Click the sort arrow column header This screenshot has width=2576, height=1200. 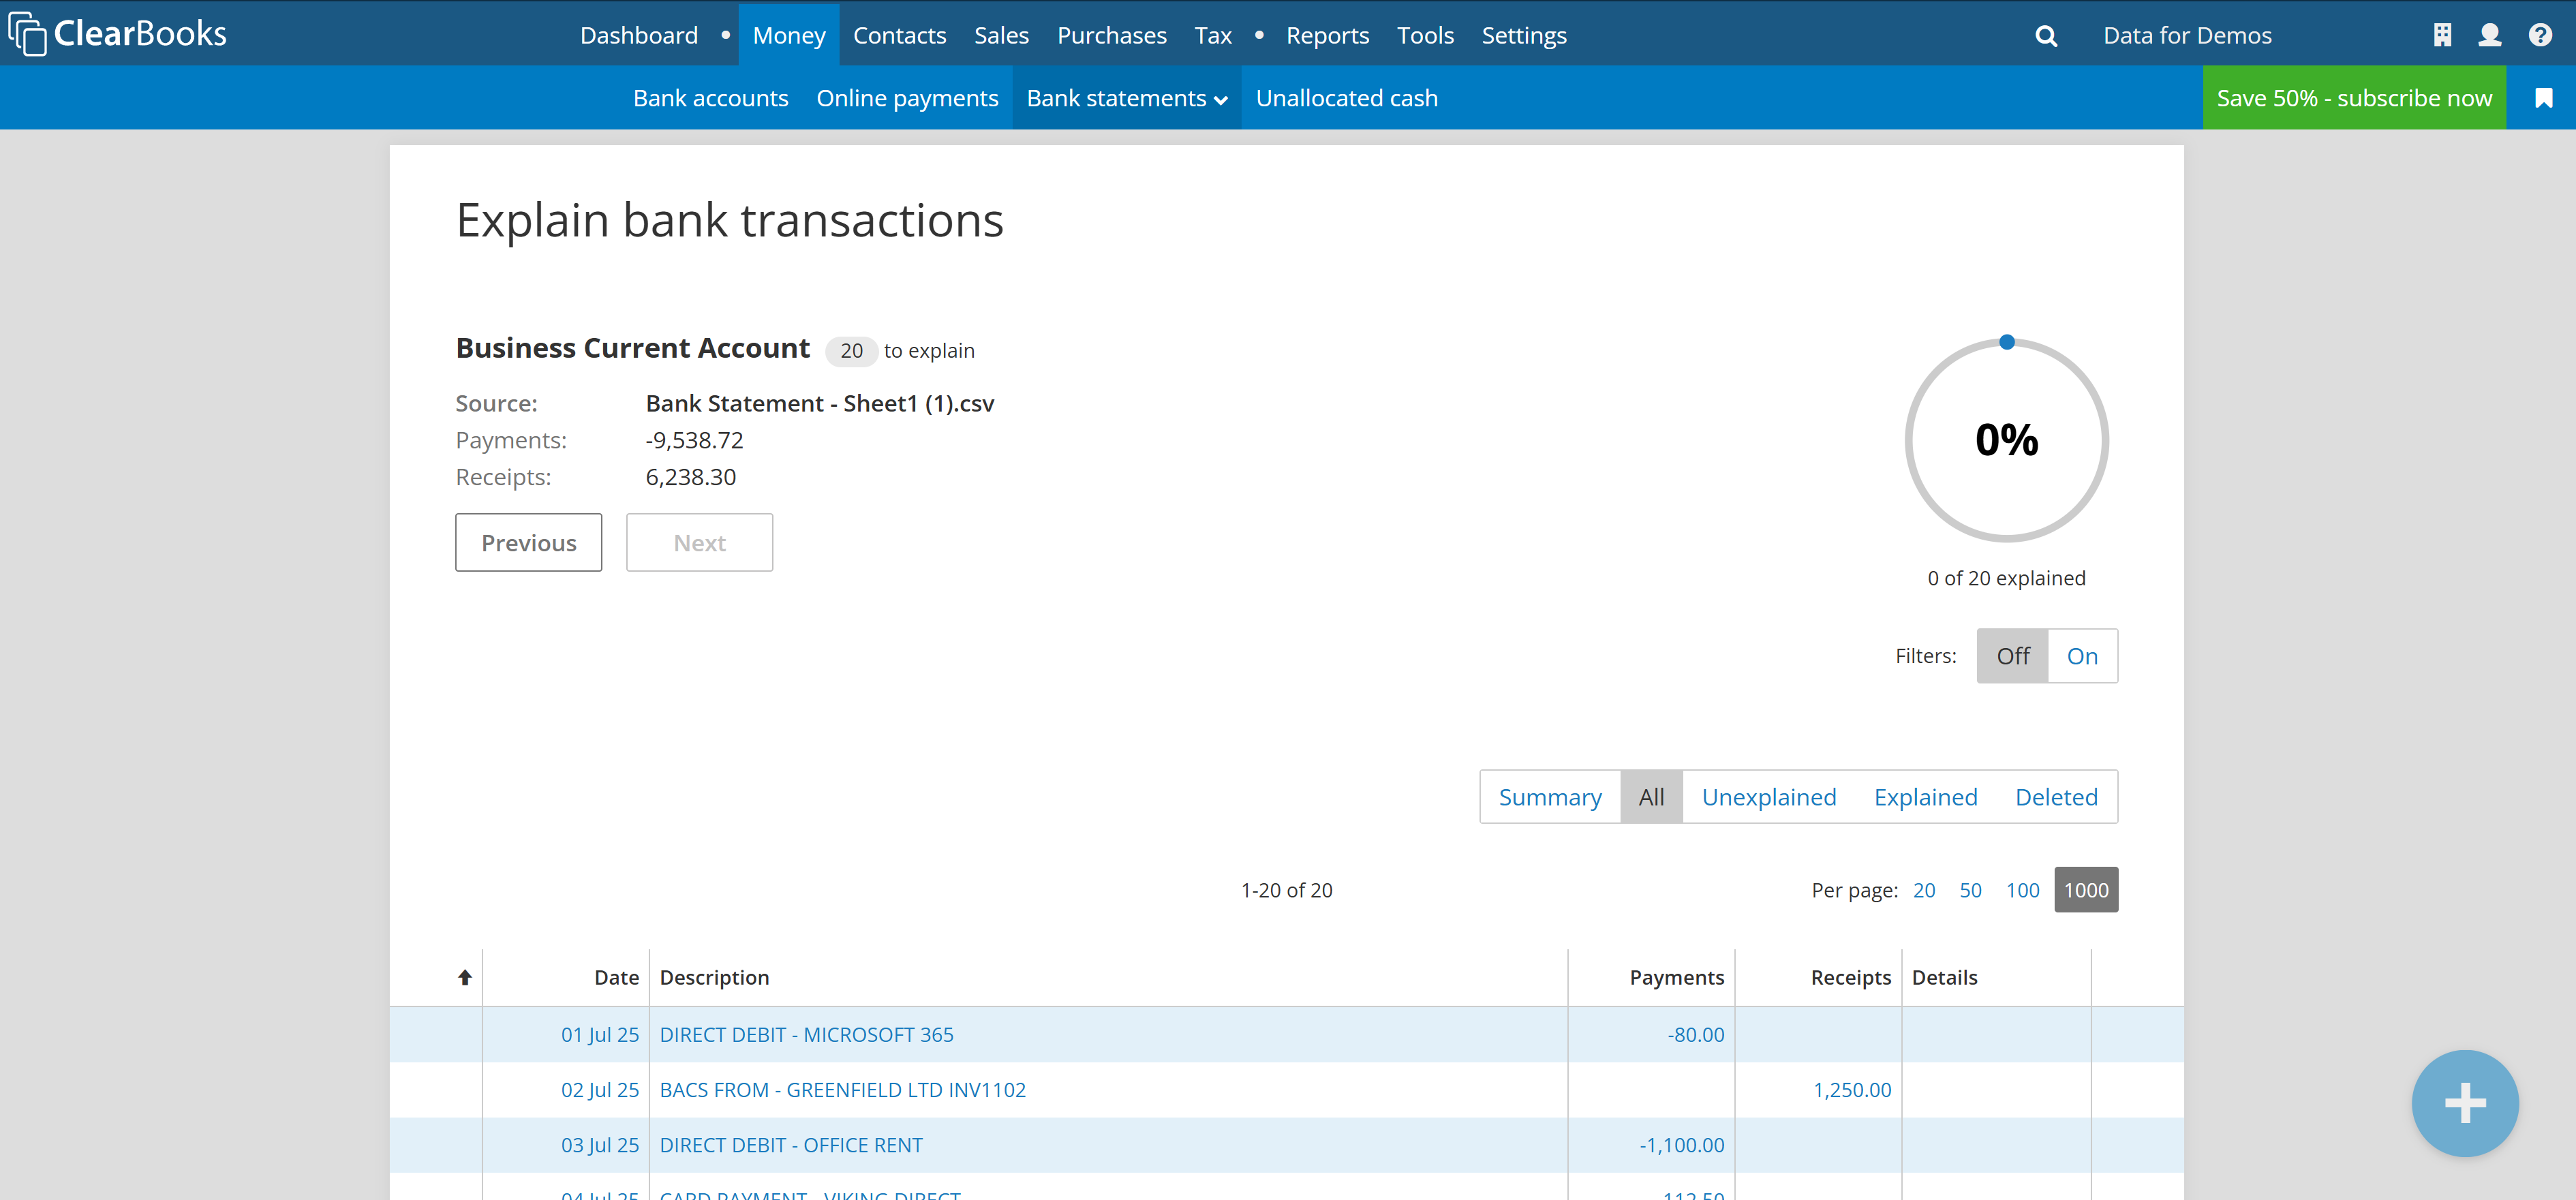[x=465, y=977]
